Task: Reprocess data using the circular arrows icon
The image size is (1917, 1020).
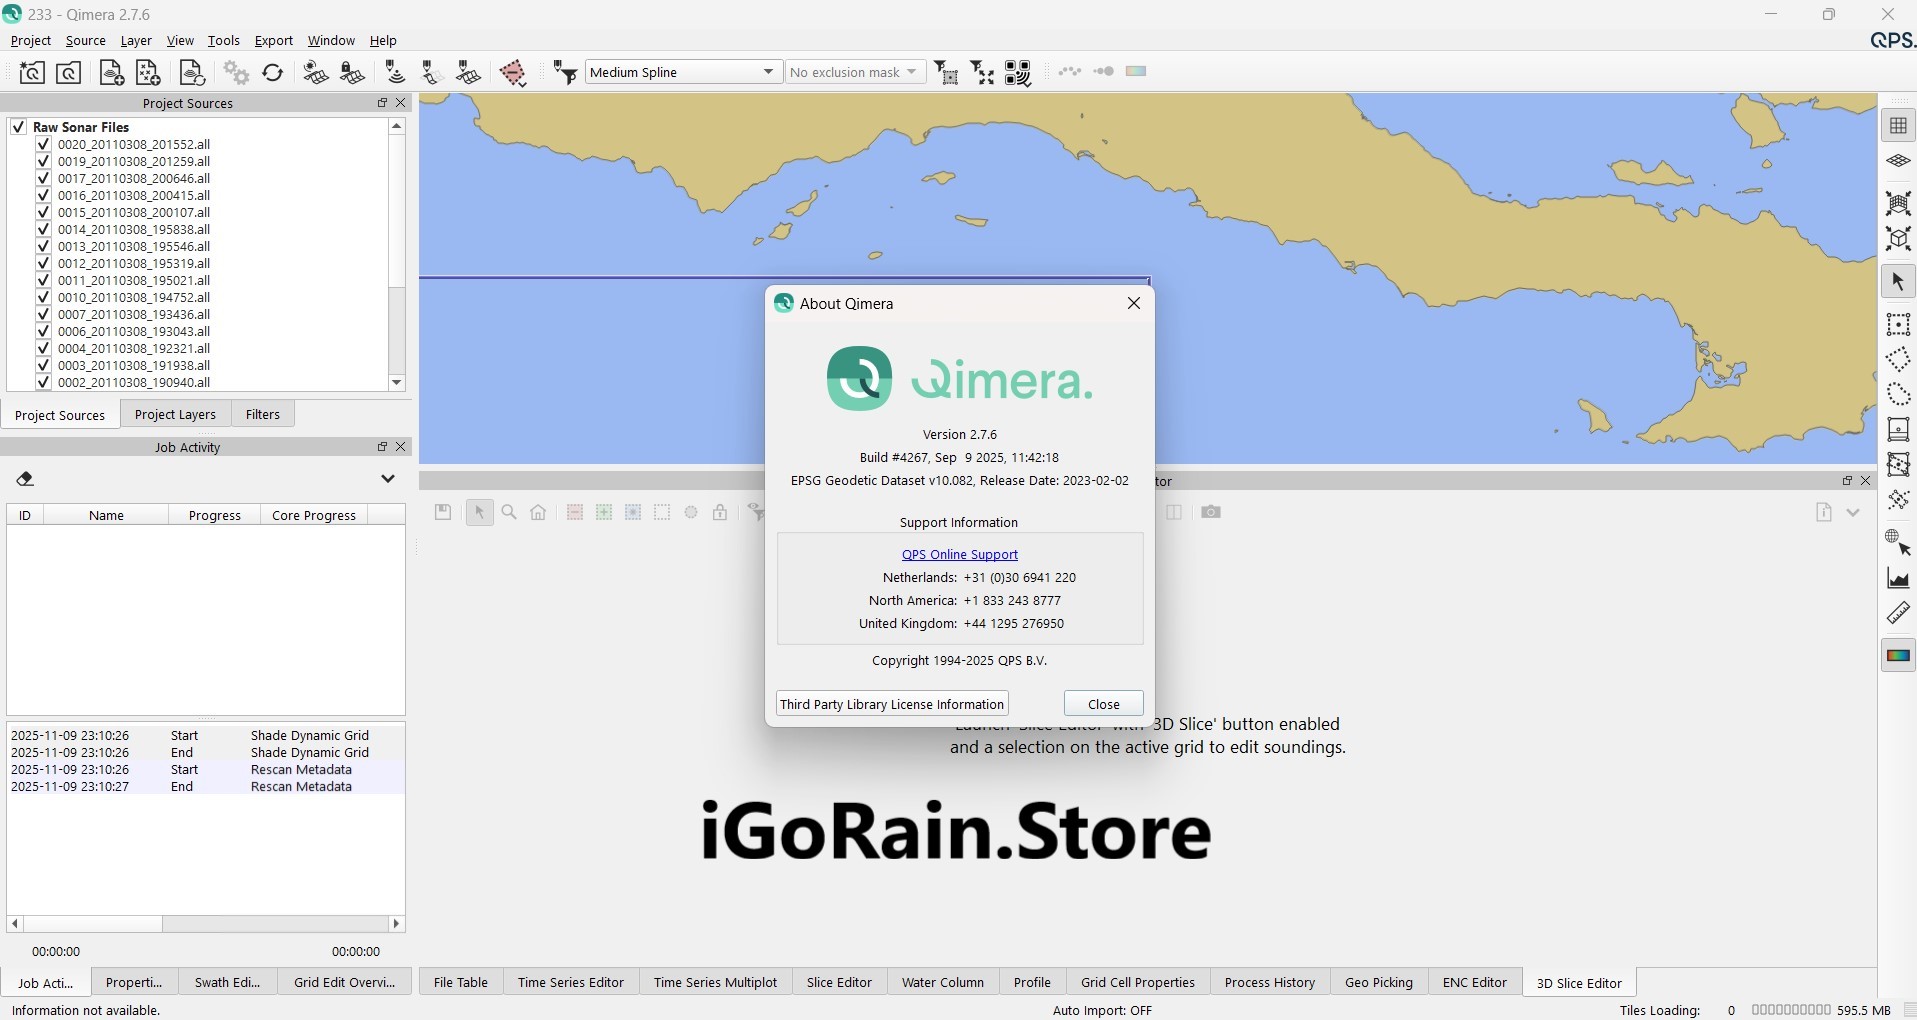Action: 272,72
